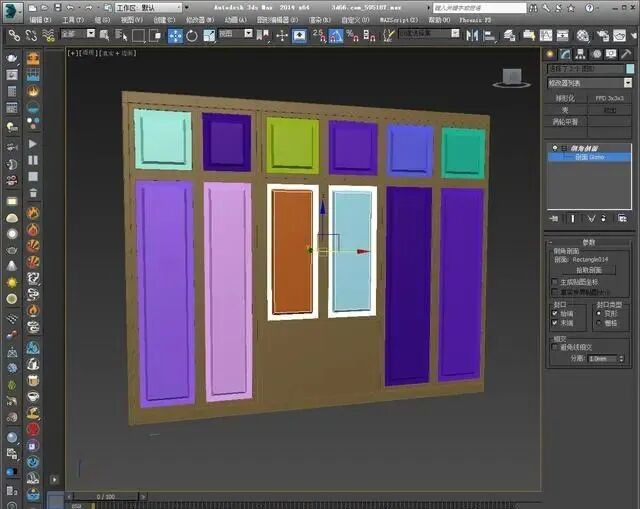Image resolution: width=640 pixels, height=509 pixels.
Task: Uncheck the End capping checkbox
Action: [x=555, y=323]
